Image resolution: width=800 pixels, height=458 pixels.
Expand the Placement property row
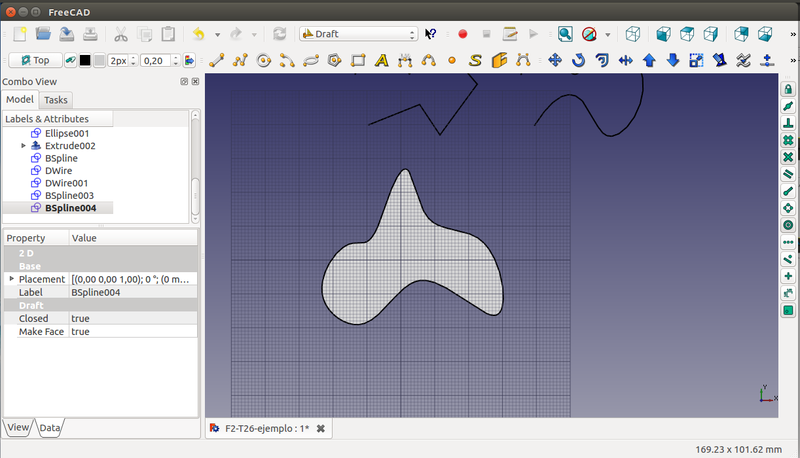pos(12,279)
